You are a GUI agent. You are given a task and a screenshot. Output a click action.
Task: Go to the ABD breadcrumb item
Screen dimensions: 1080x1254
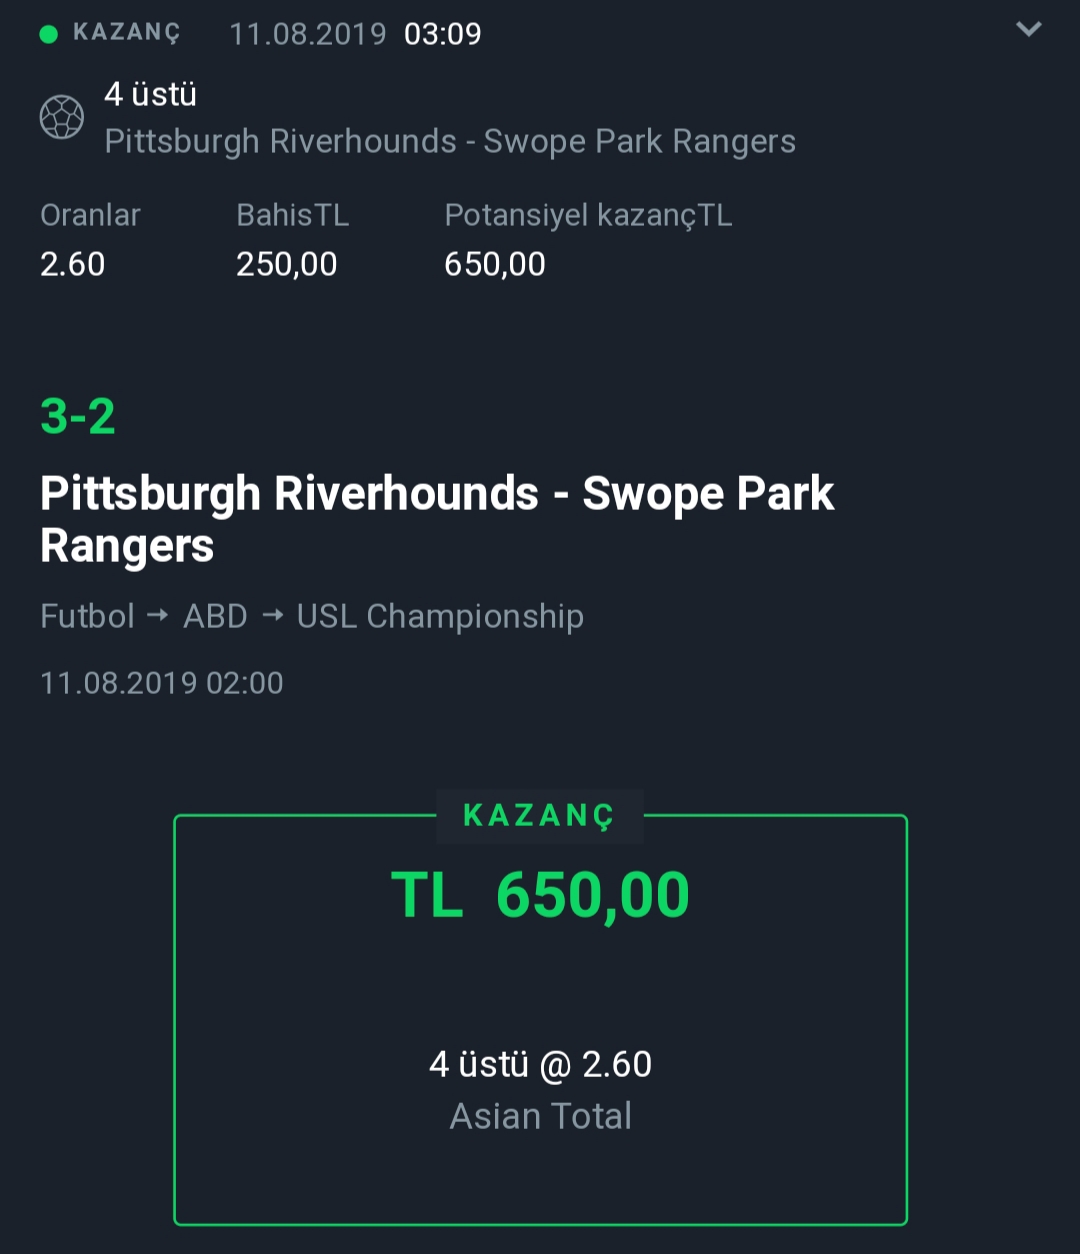[215, 616]
